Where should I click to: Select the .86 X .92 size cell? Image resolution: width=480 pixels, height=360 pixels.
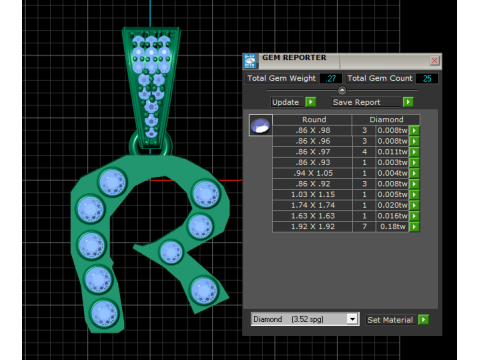(312, 184)
